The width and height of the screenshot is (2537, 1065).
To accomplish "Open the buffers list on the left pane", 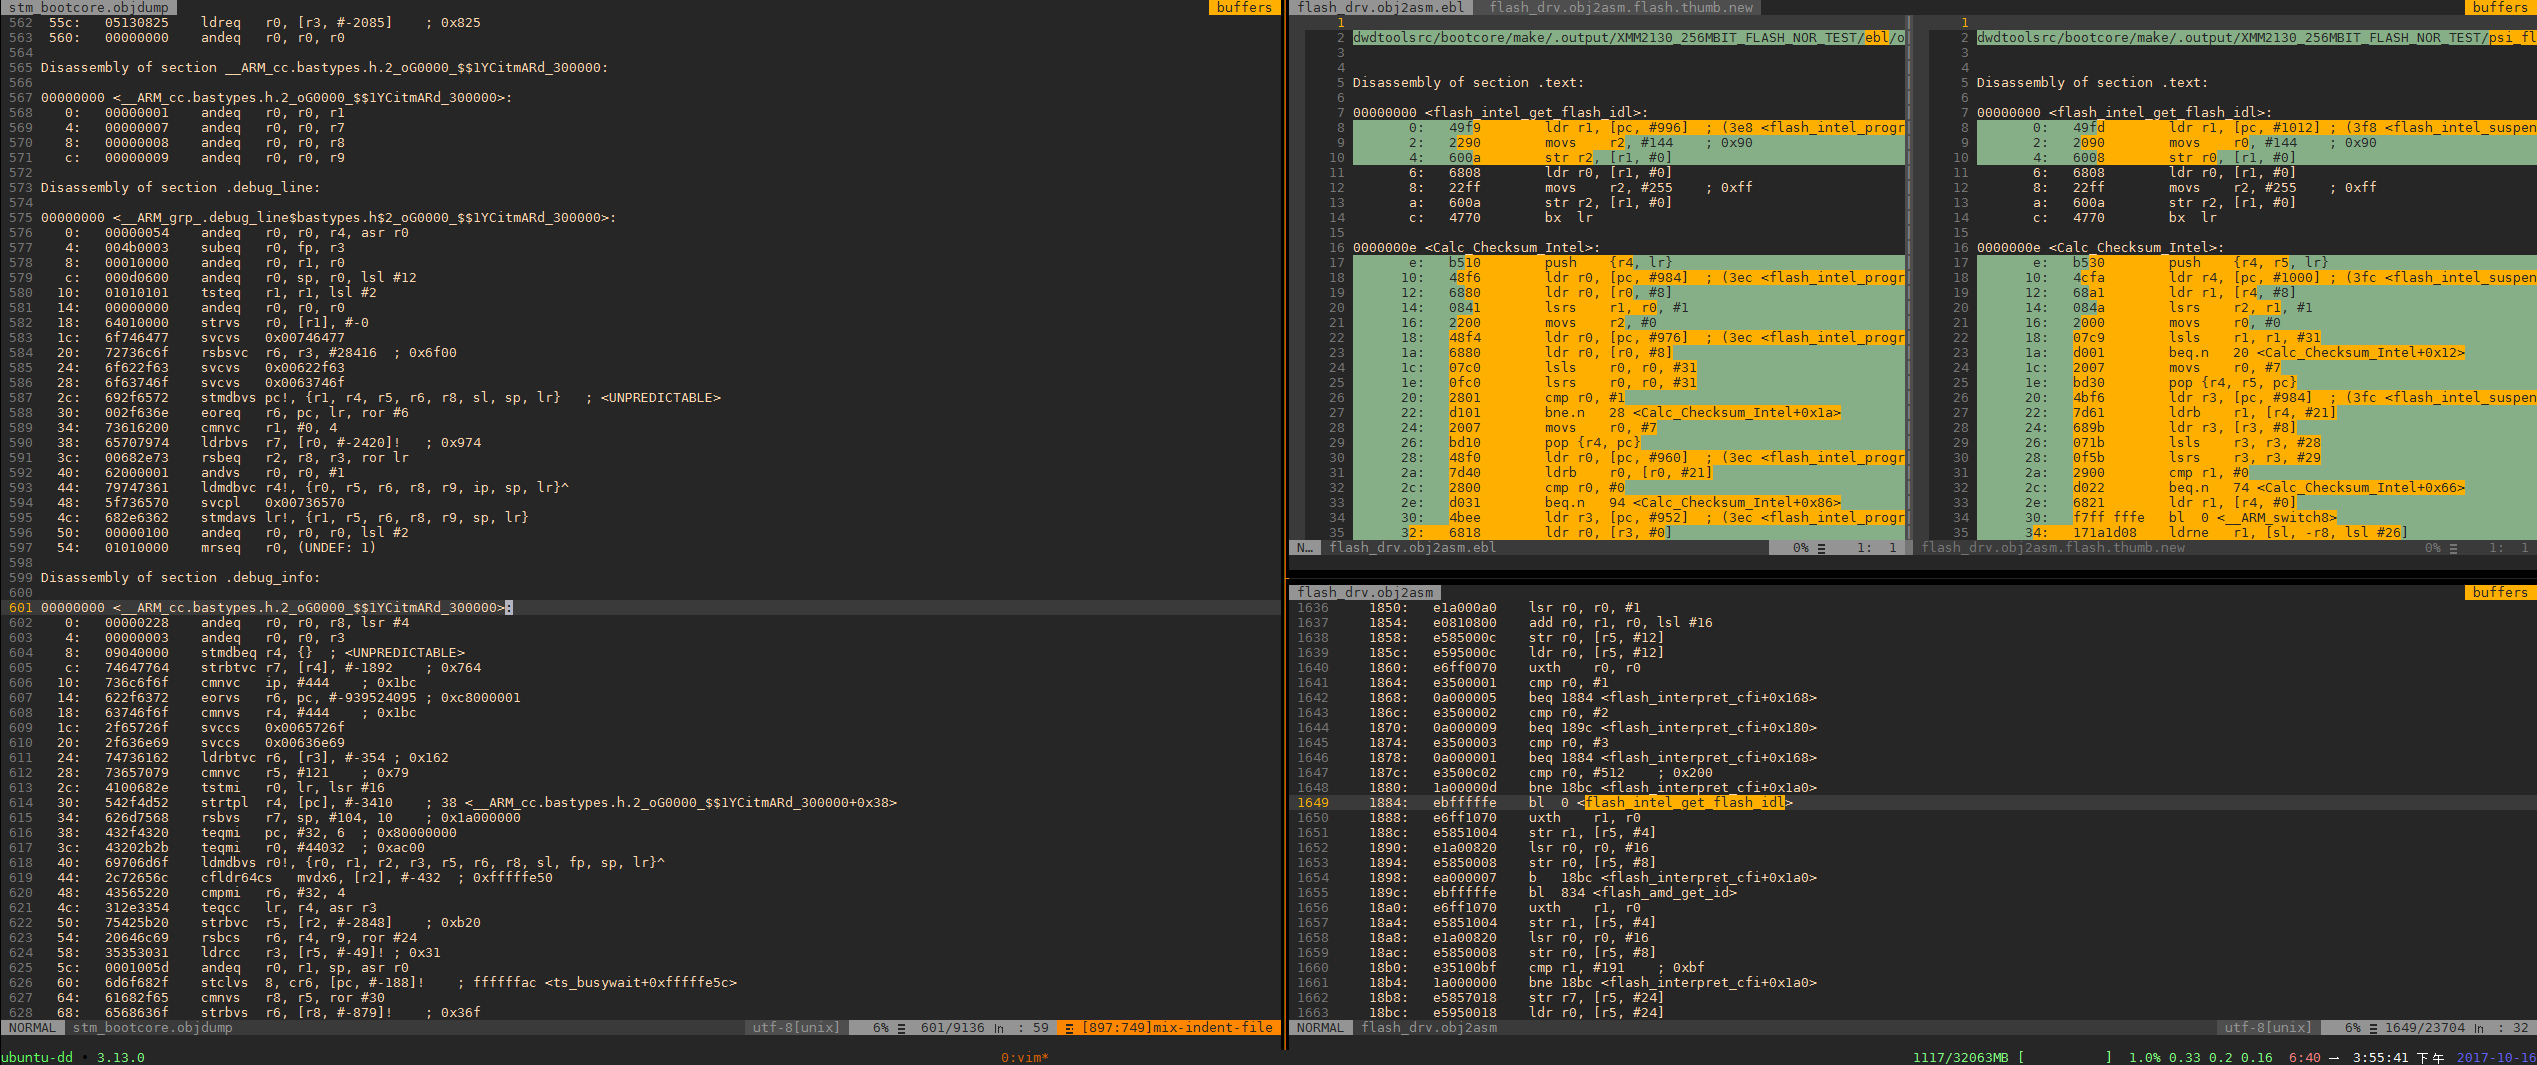I will click(1245, 7).
